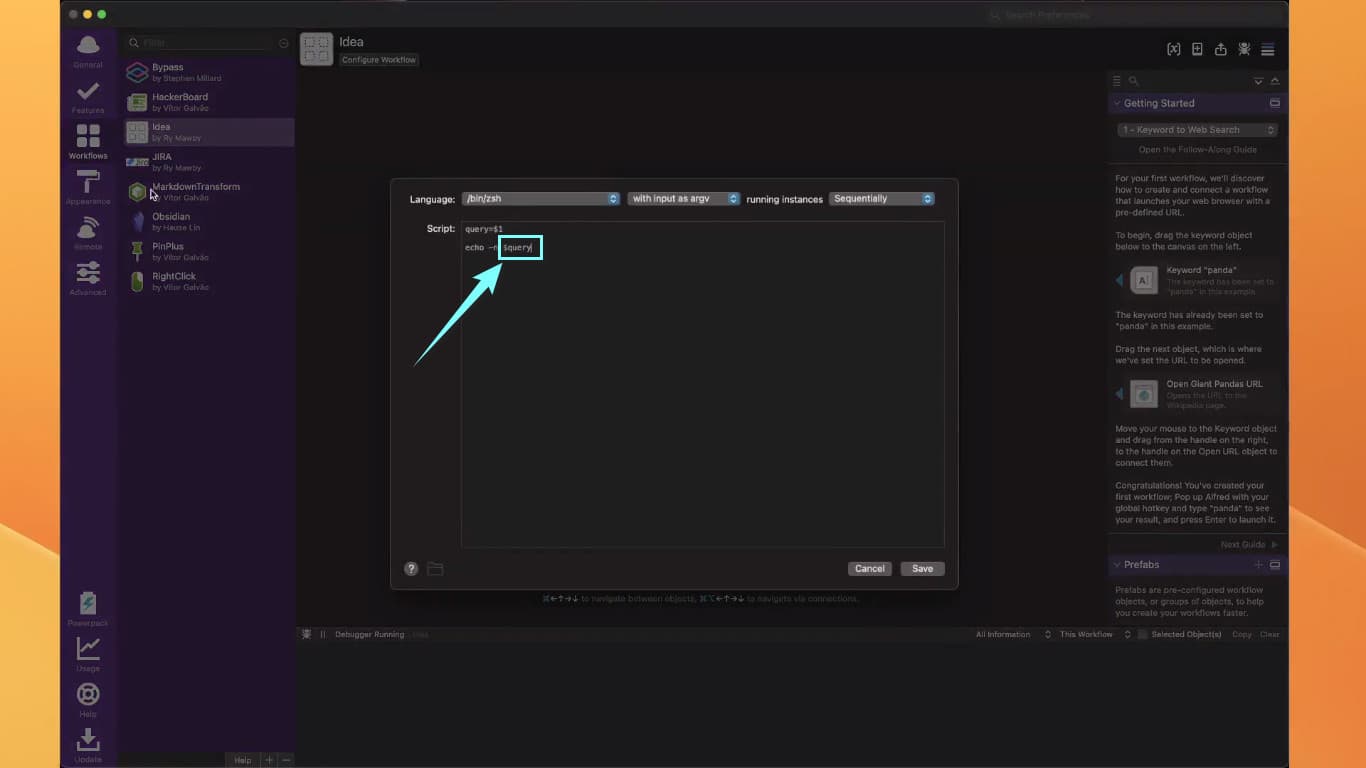The image size is (1366, 768).
Task: Open the workflow variables [x] editor
Action: [1174, 50]
